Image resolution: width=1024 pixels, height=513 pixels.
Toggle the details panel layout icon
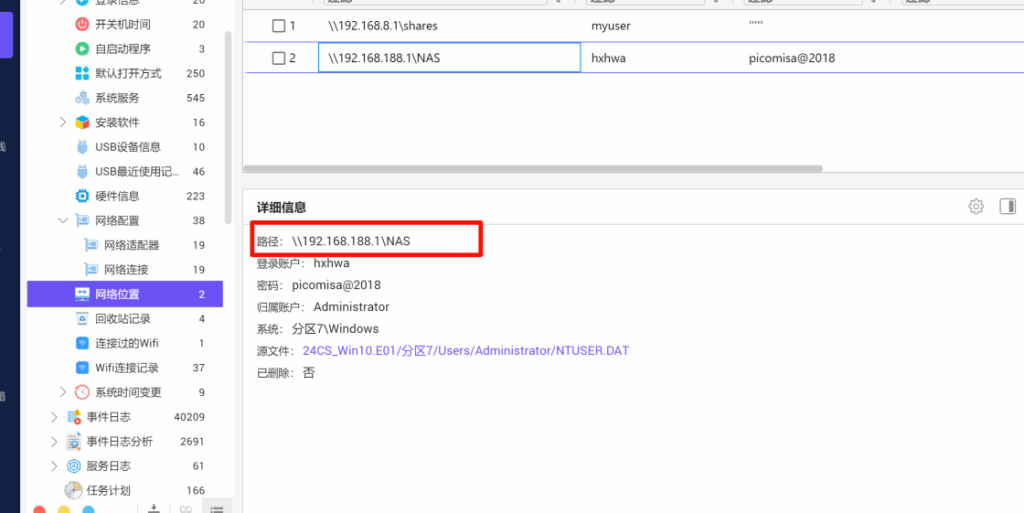[1008, 207]
